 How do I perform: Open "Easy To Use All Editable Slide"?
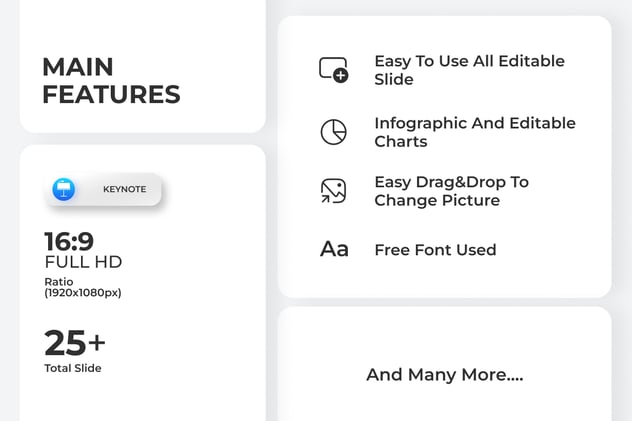tap(469, 70)
